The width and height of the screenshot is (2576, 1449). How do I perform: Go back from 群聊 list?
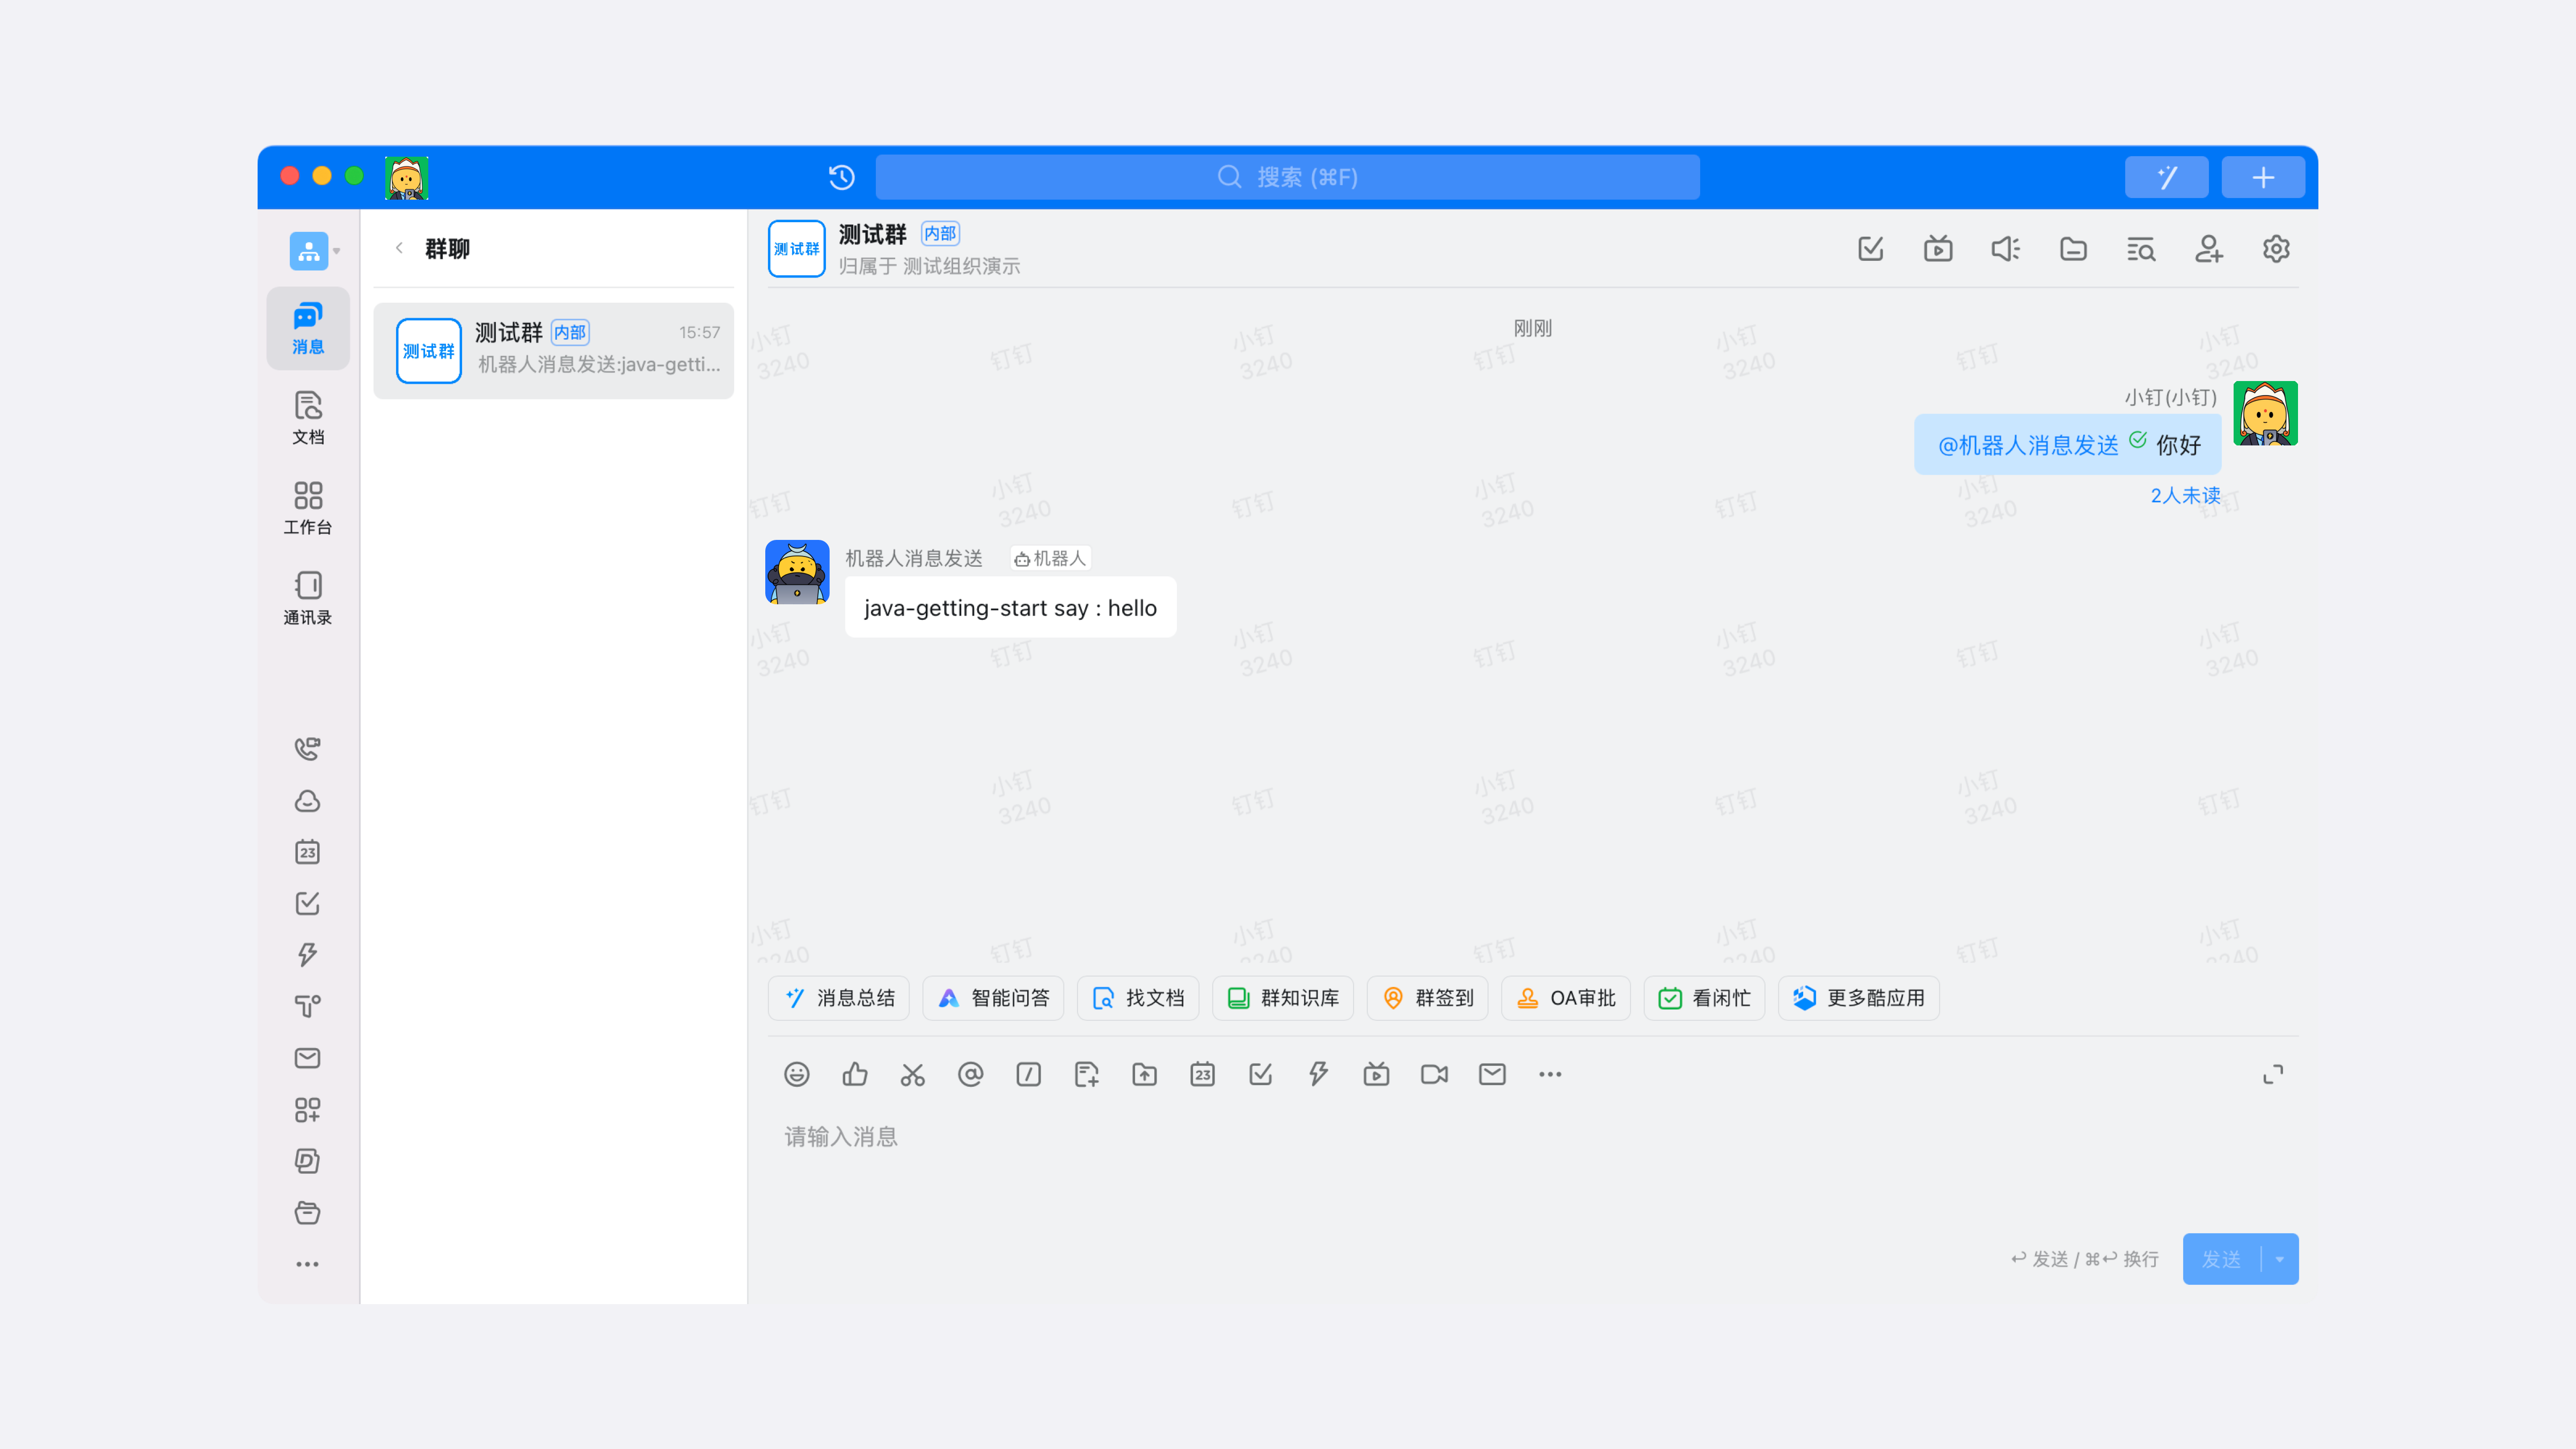click(399, 248)
